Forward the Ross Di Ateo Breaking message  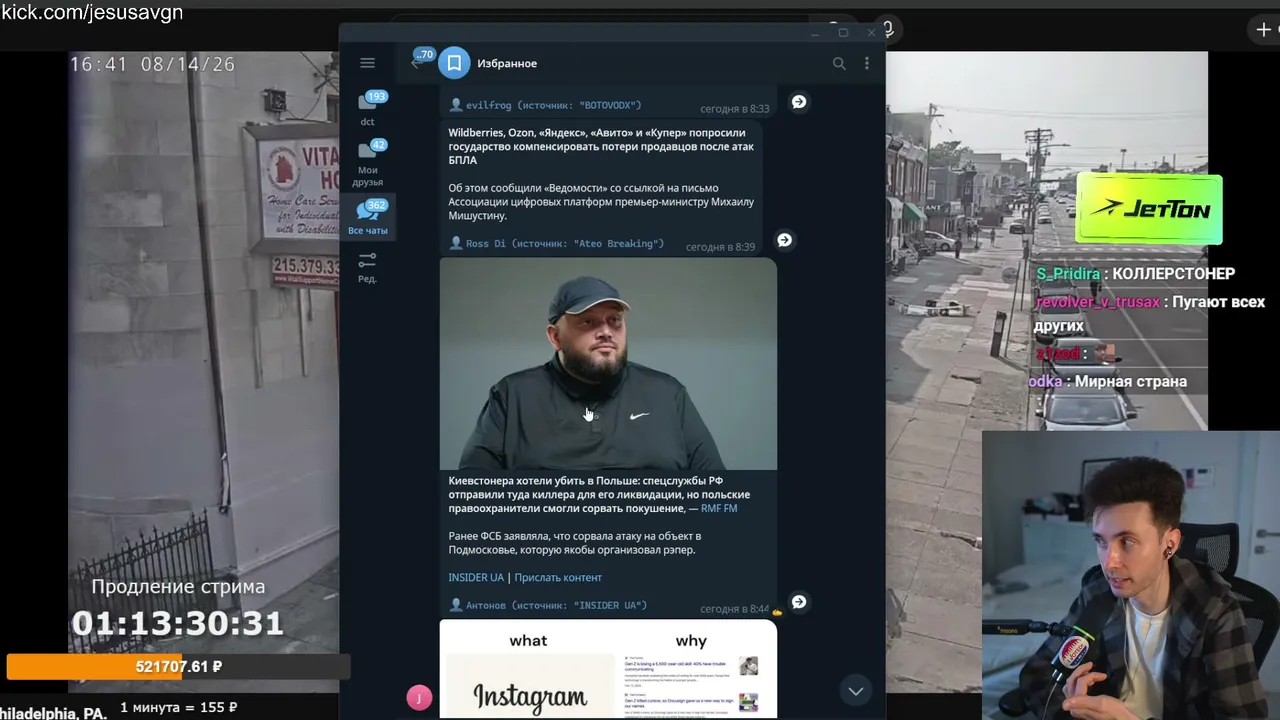click(784, 240)
